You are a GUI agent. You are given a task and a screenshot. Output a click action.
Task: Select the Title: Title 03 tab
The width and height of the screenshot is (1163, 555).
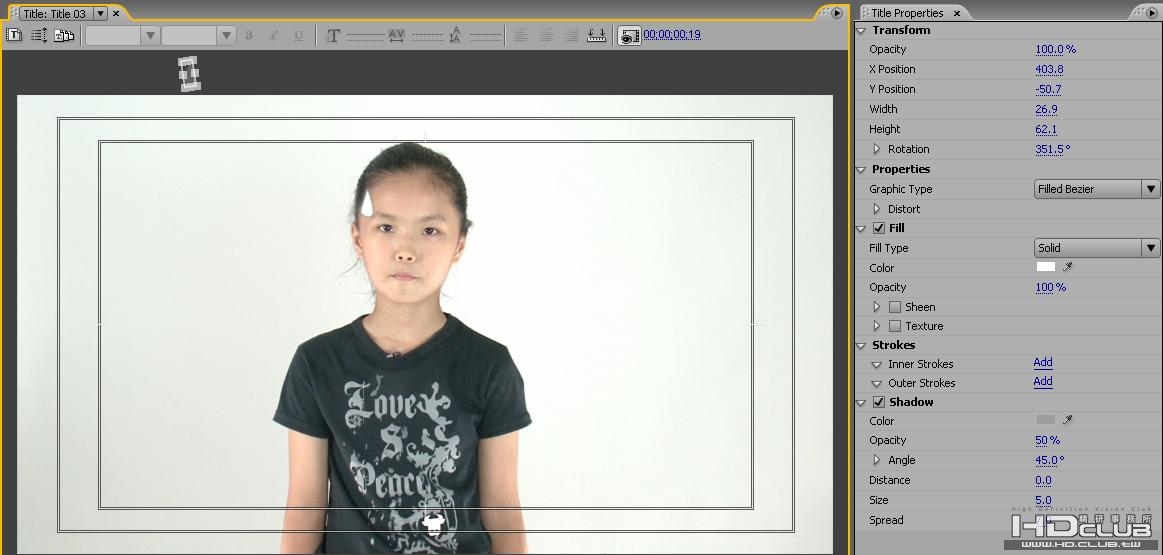tap(54, 13)
